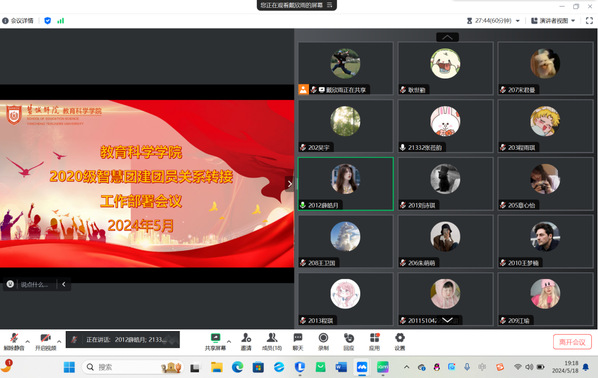Click the Leave Meeting button

pos(572,342)
